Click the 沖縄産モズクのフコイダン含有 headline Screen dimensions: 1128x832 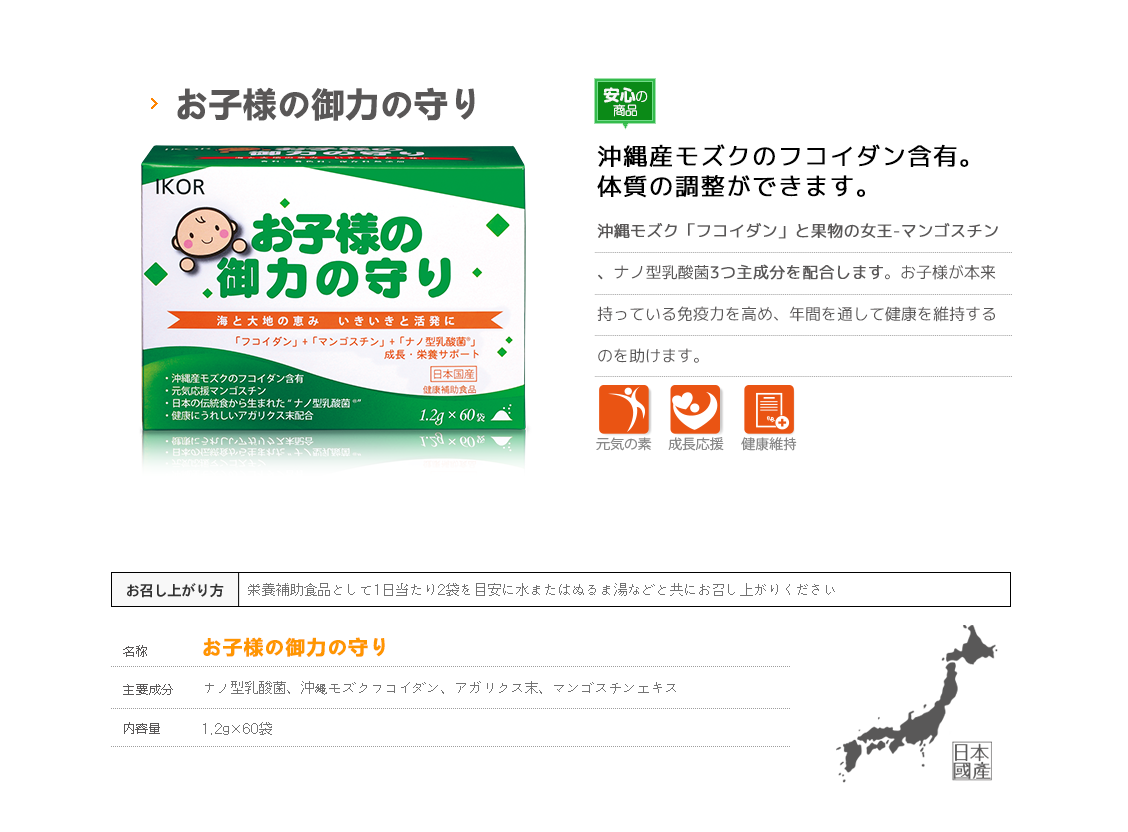pyautogui.click(x=785, y=155)
